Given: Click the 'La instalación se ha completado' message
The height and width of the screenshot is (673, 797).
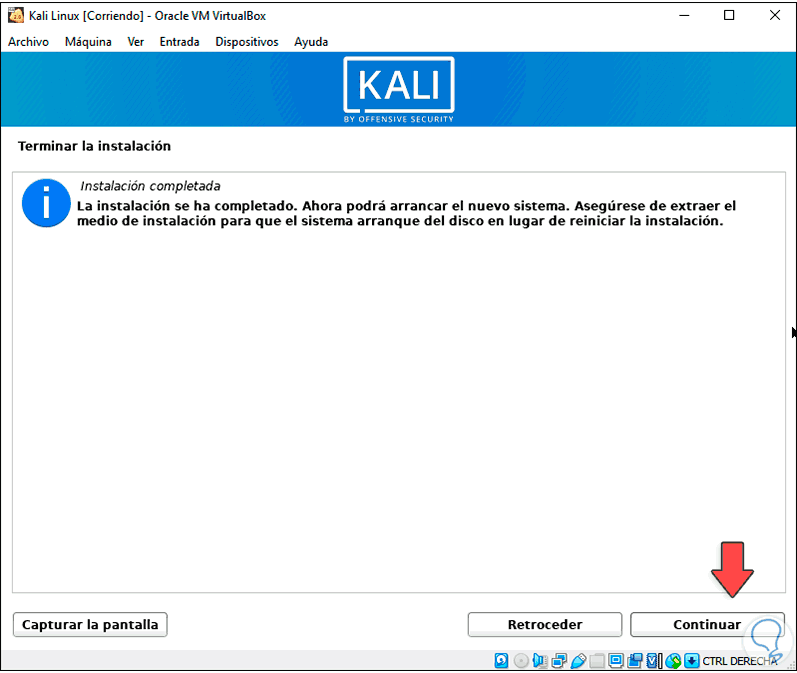Looking at the screenshot, I should pos(407,213).
